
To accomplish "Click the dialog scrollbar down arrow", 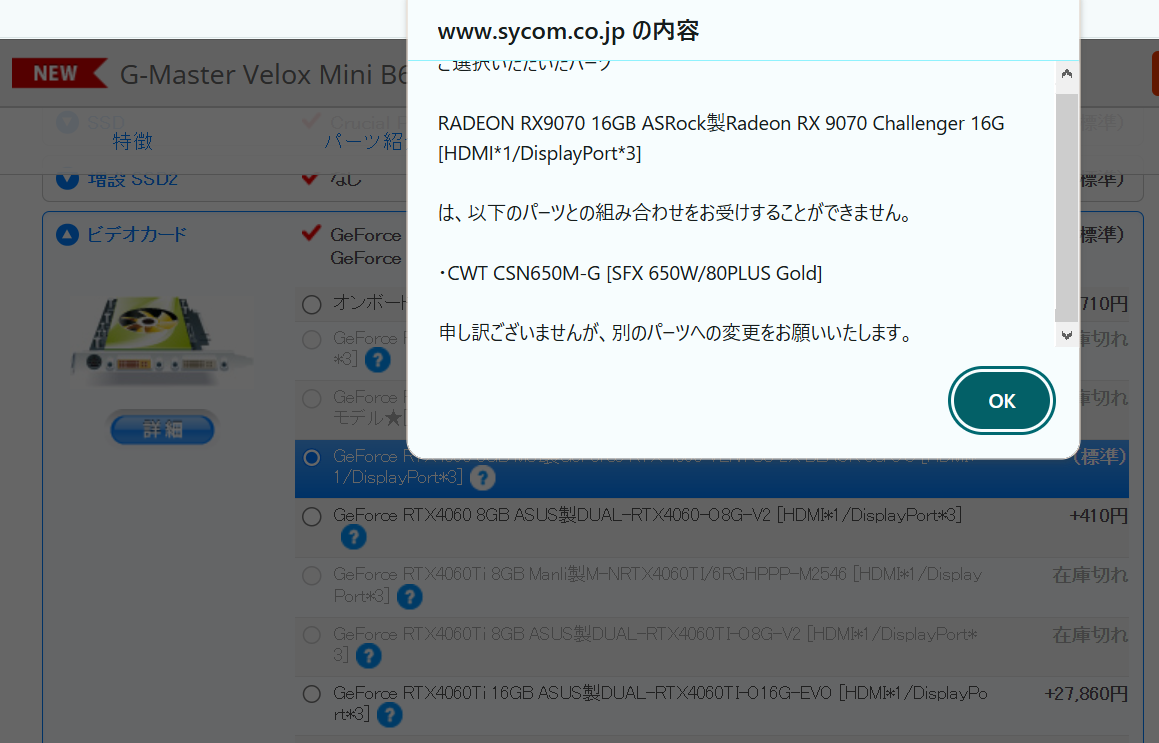I will pos(1067,335).
